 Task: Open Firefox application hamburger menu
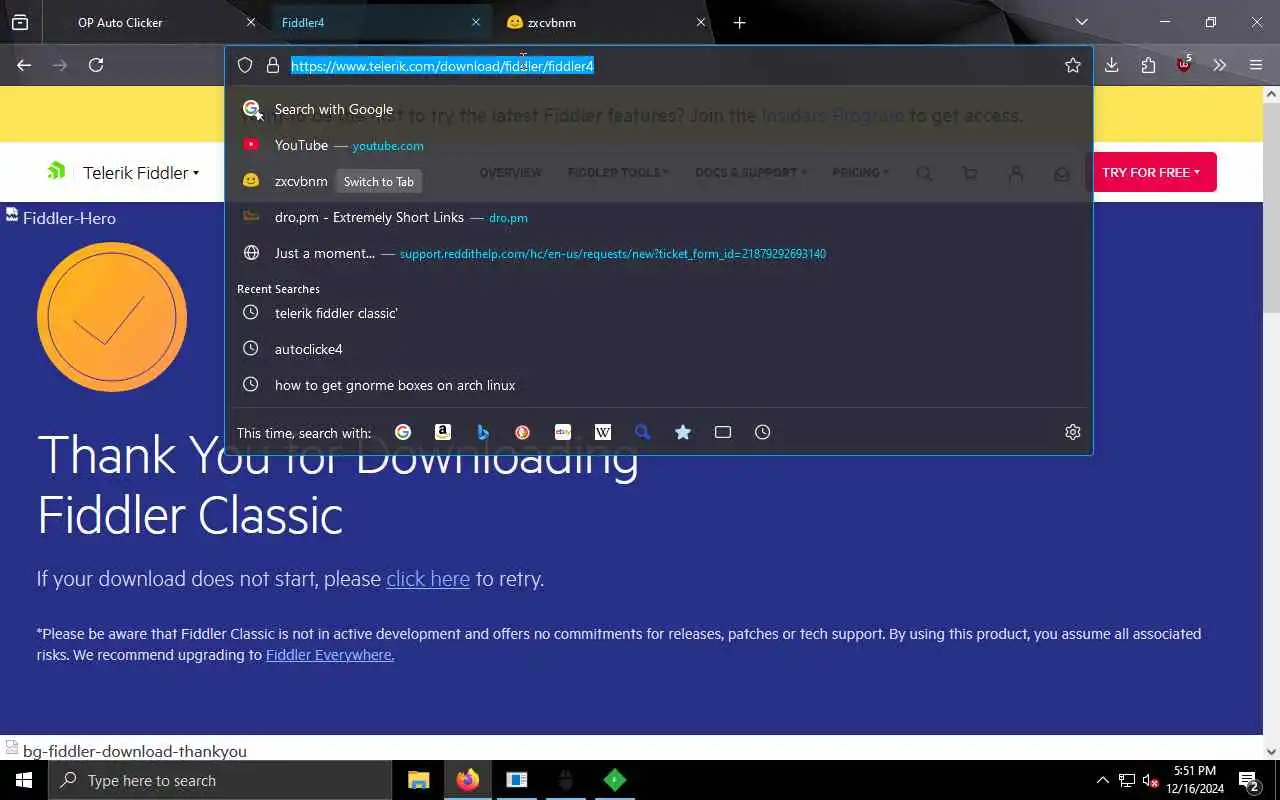[x=1256, y=65]
